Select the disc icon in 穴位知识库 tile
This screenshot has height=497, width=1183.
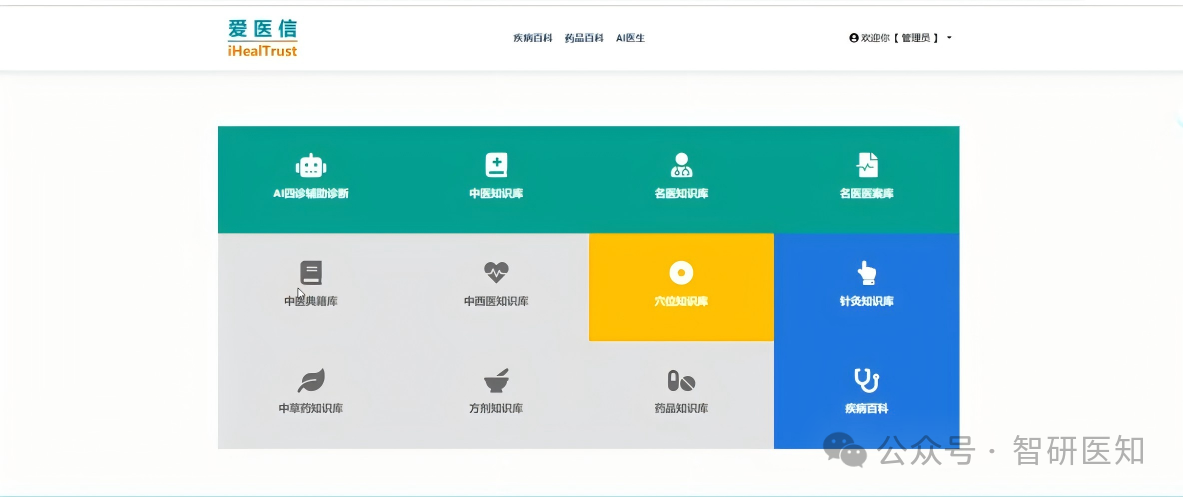point(681,273)
